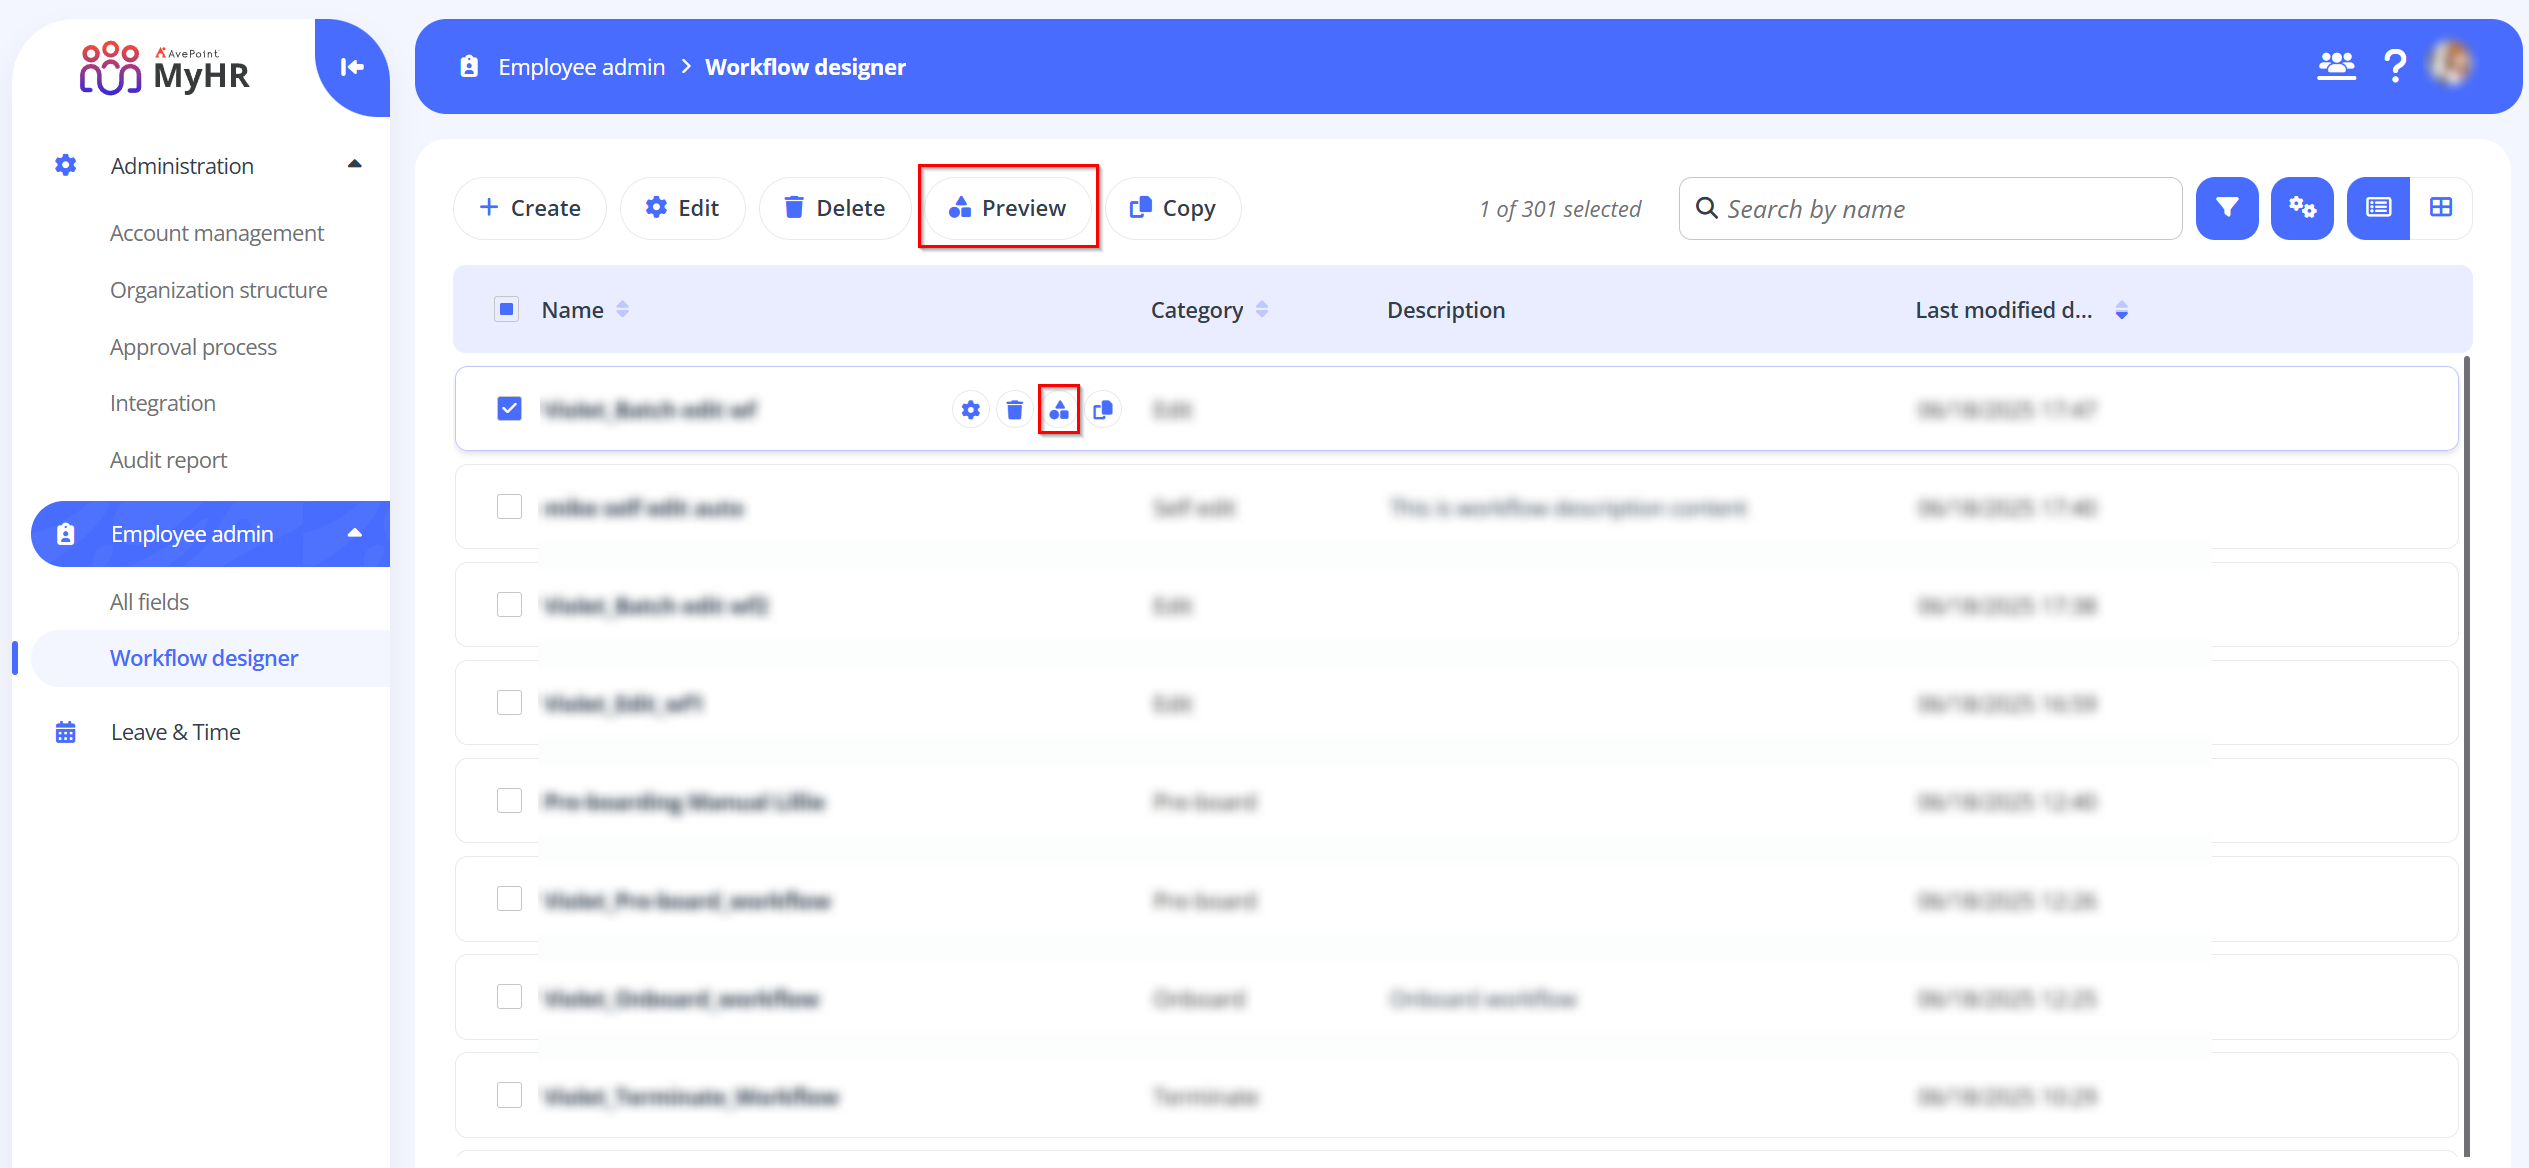The width and height of the screenshot is (2529, 1168).
Task: Click the Leave & Time calendar icon
Action: pyautogui.click(x=66, y=732)
